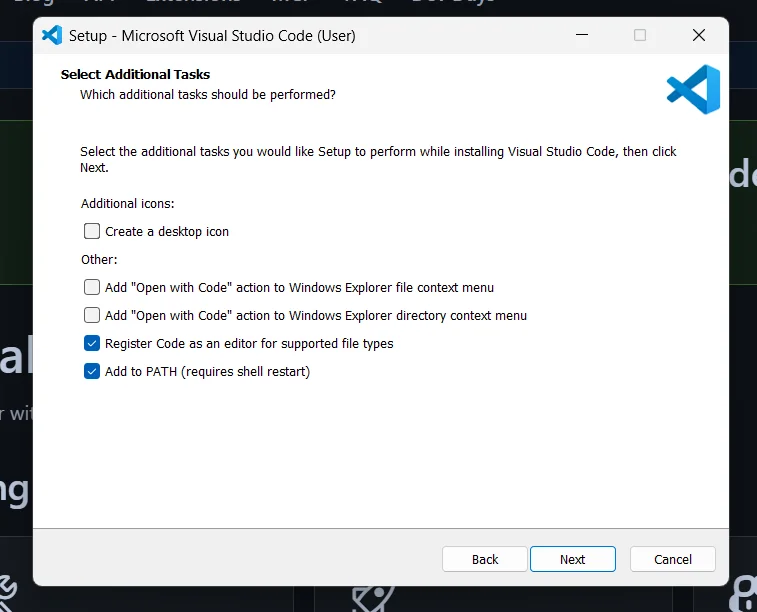Click "Which additional tasks should be performed?" text
This screenshot has width=757, height=612.
coord(208,95)
